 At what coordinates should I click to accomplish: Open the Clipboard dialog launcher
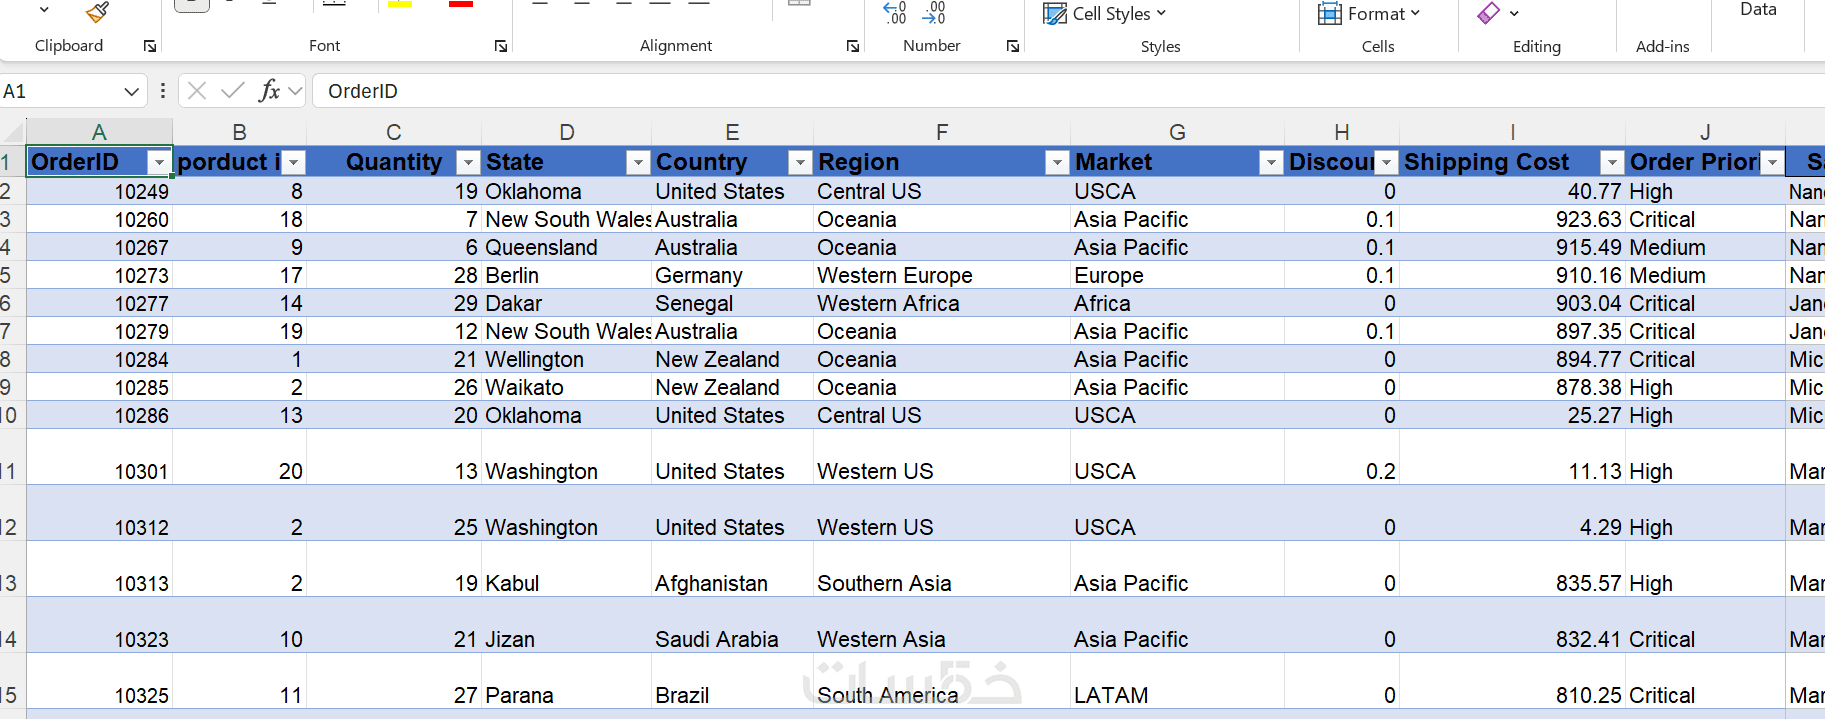(x=150, y=46)
